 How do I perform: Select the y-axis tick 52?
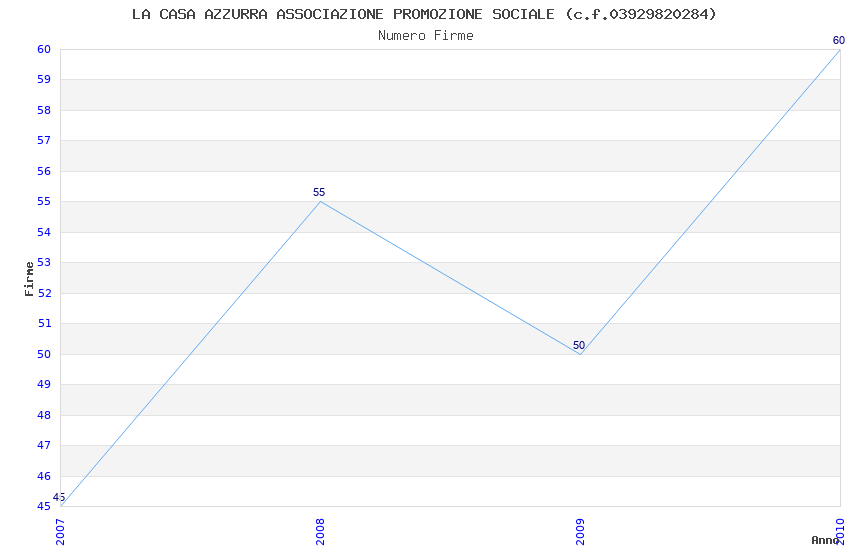44,293
